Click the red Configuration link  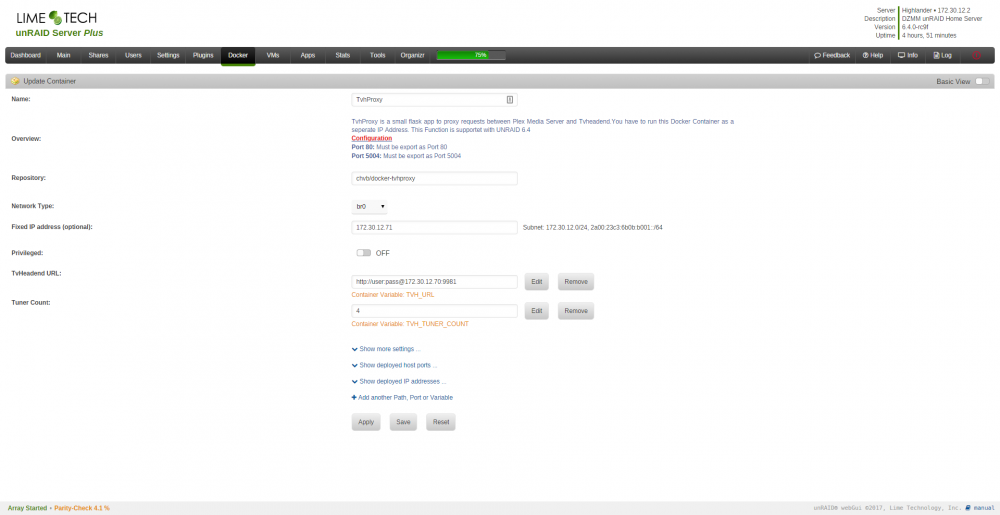tap(372, 138)
